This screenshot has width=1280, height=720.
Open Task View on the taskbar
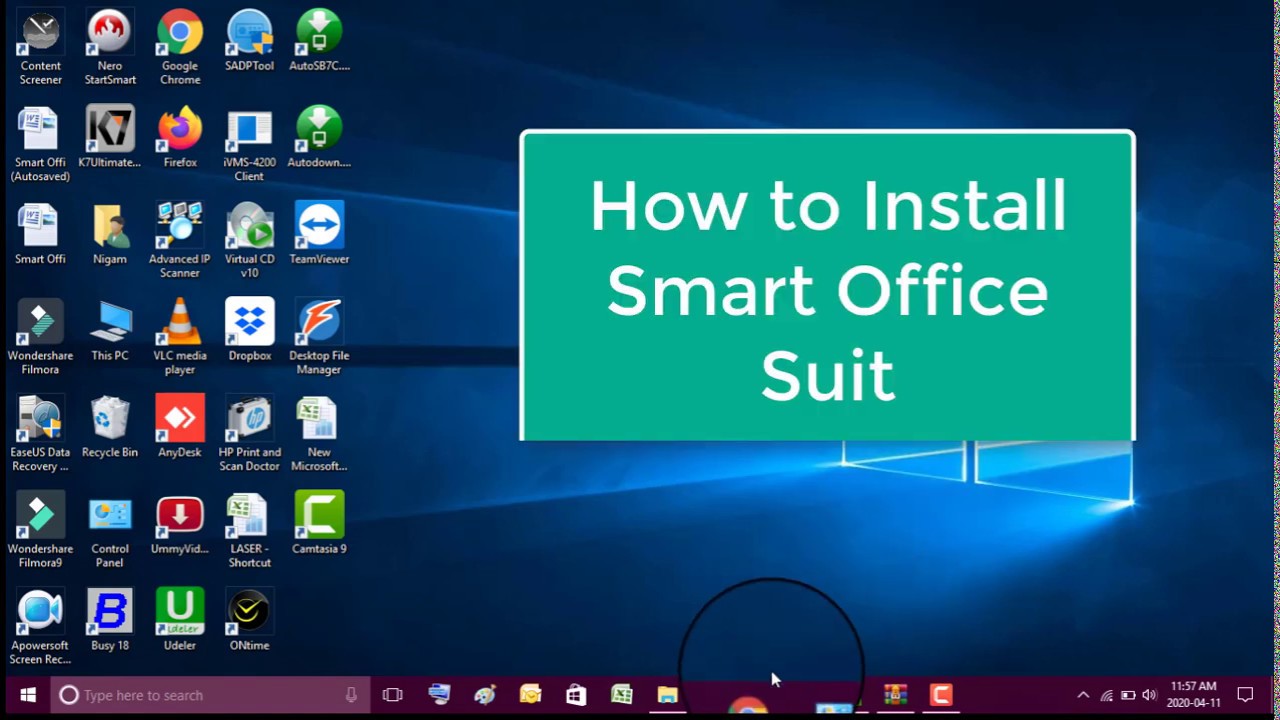392,695
